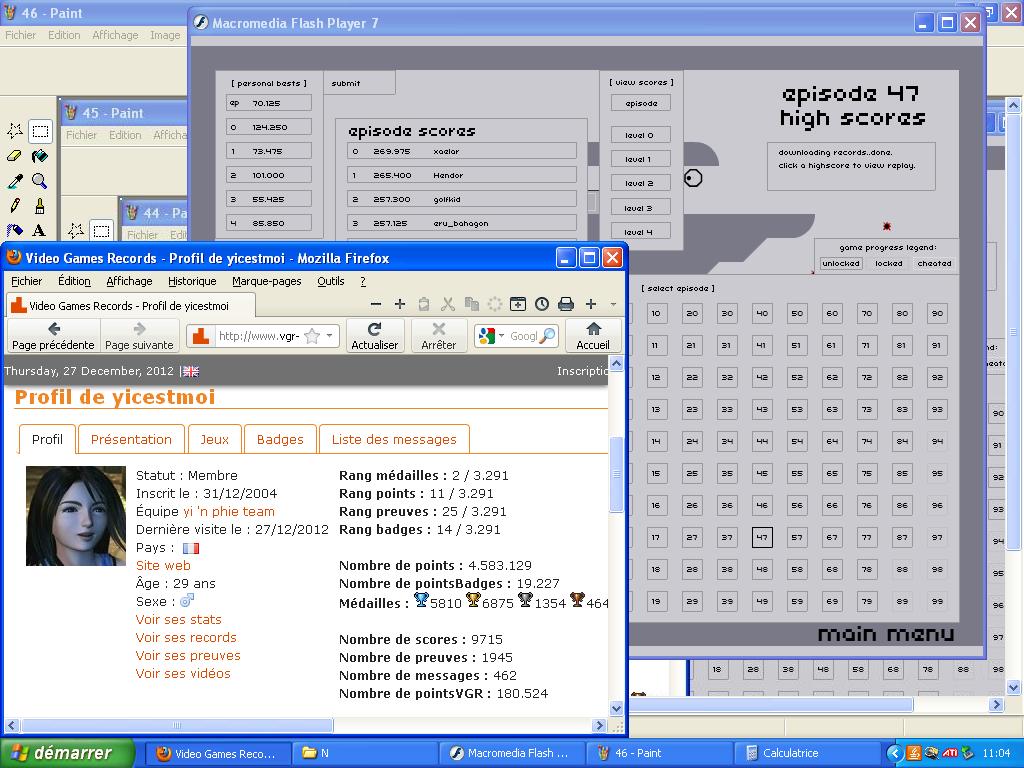
Task: Open the Historique menu in Firefox
Action: click(192, 281)
